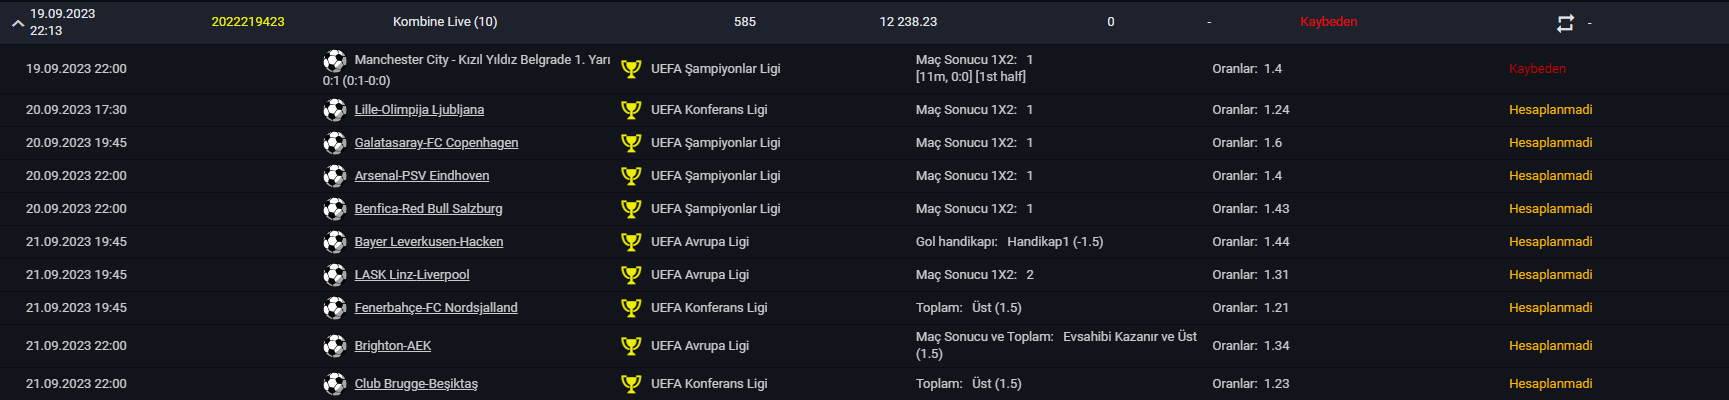Open the Club Brugge-Beşiktaş match link
The image size is (1729, 400).
click(416, 384)
